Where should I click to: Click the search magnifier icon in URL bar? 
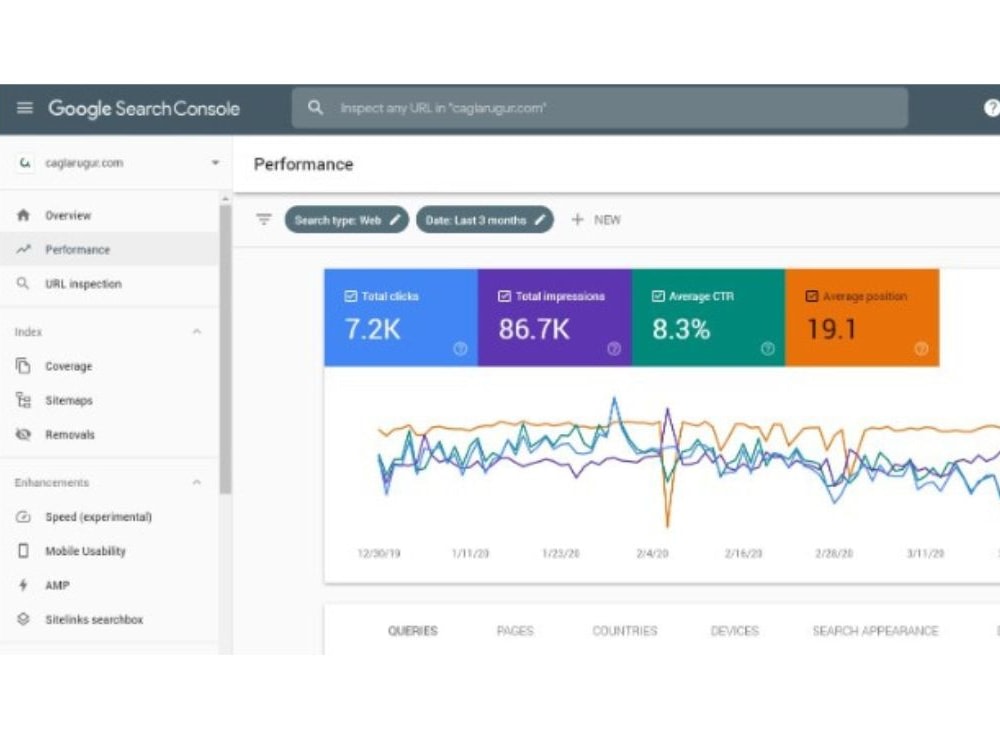315,107
